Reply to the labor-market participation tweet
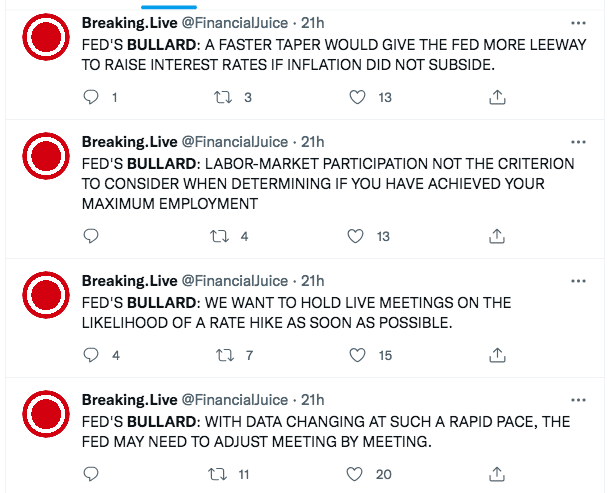The image size is (608, 493). 91,236
